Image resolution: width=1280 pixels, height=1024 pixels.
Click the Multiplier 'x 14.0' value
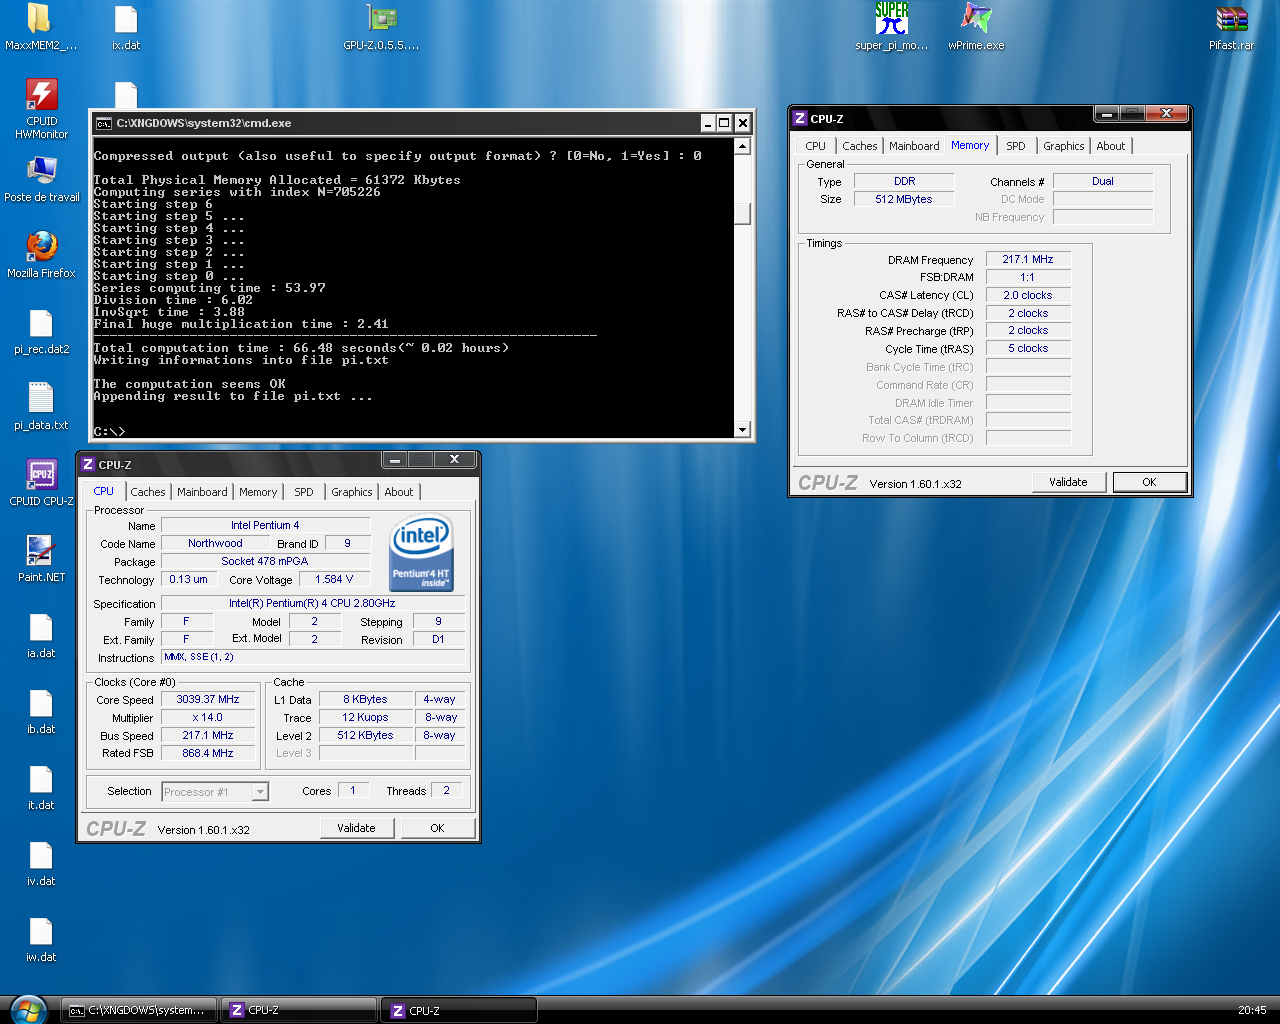[x=208, y=717]
